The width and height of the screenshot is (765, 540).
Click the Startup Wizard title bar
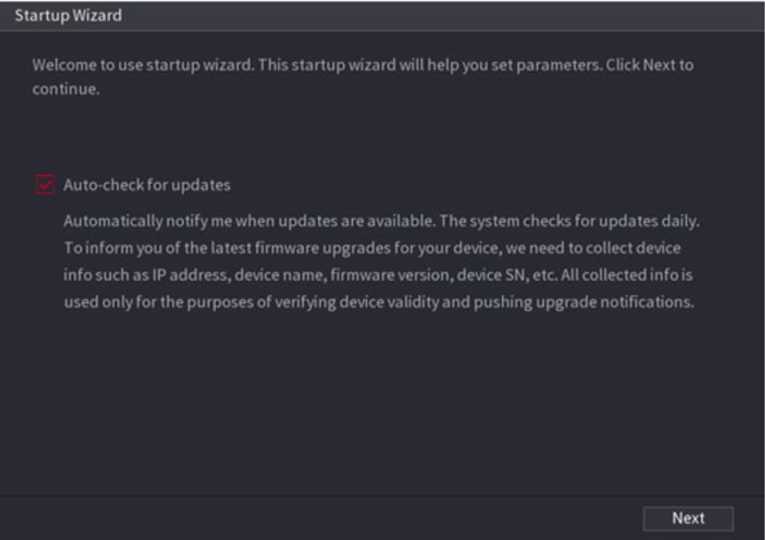click(382, 16)
